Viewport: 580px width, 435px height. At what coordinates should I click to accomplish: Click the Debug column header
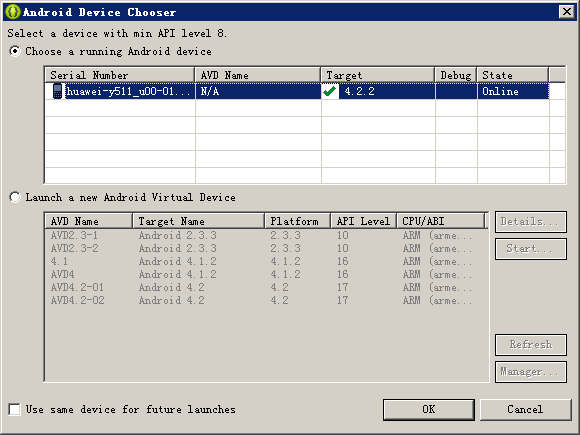click(456, 75)
